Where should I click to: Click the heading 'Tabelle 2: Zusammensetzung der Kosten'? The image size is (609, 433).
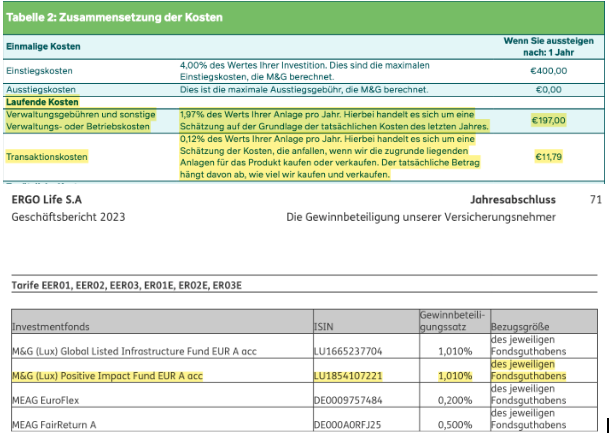pos(115,17)
